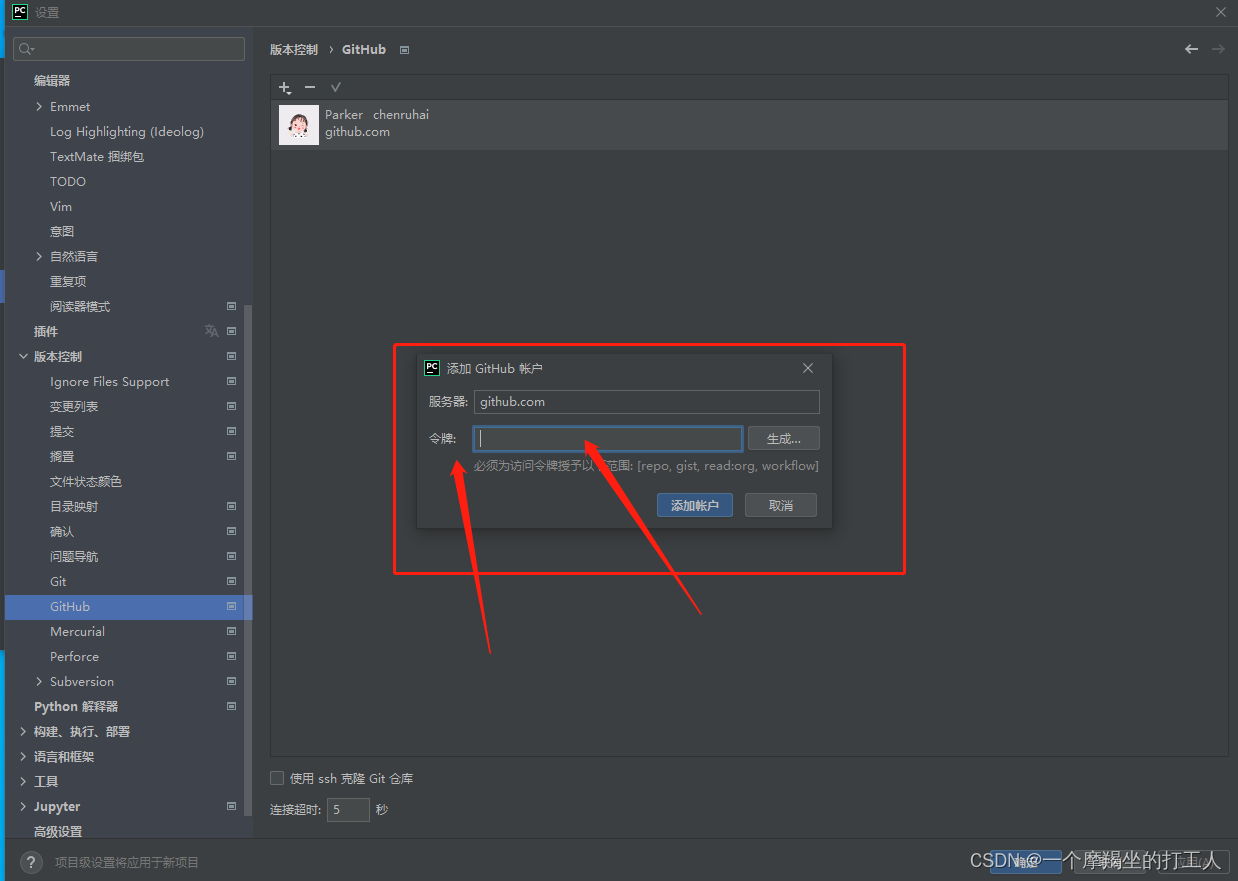Click the project-level icon on 问题导航 row

click(231, 556)
